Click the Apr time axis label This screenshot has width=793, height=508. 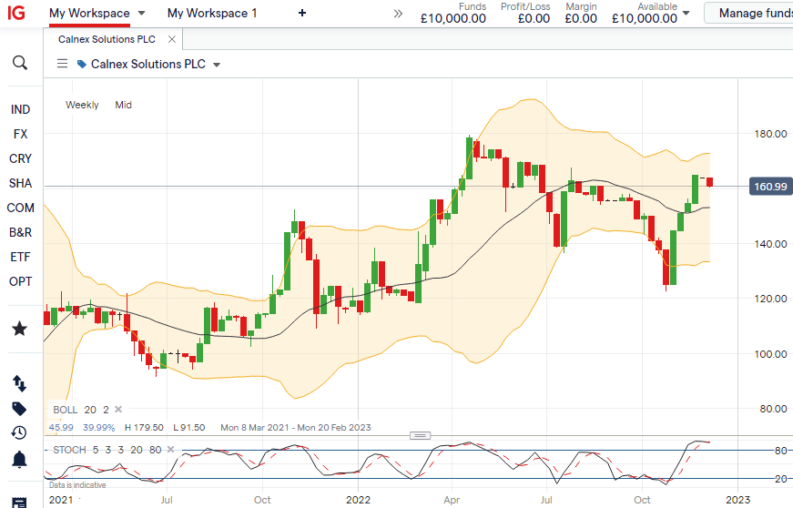point(452,500)
